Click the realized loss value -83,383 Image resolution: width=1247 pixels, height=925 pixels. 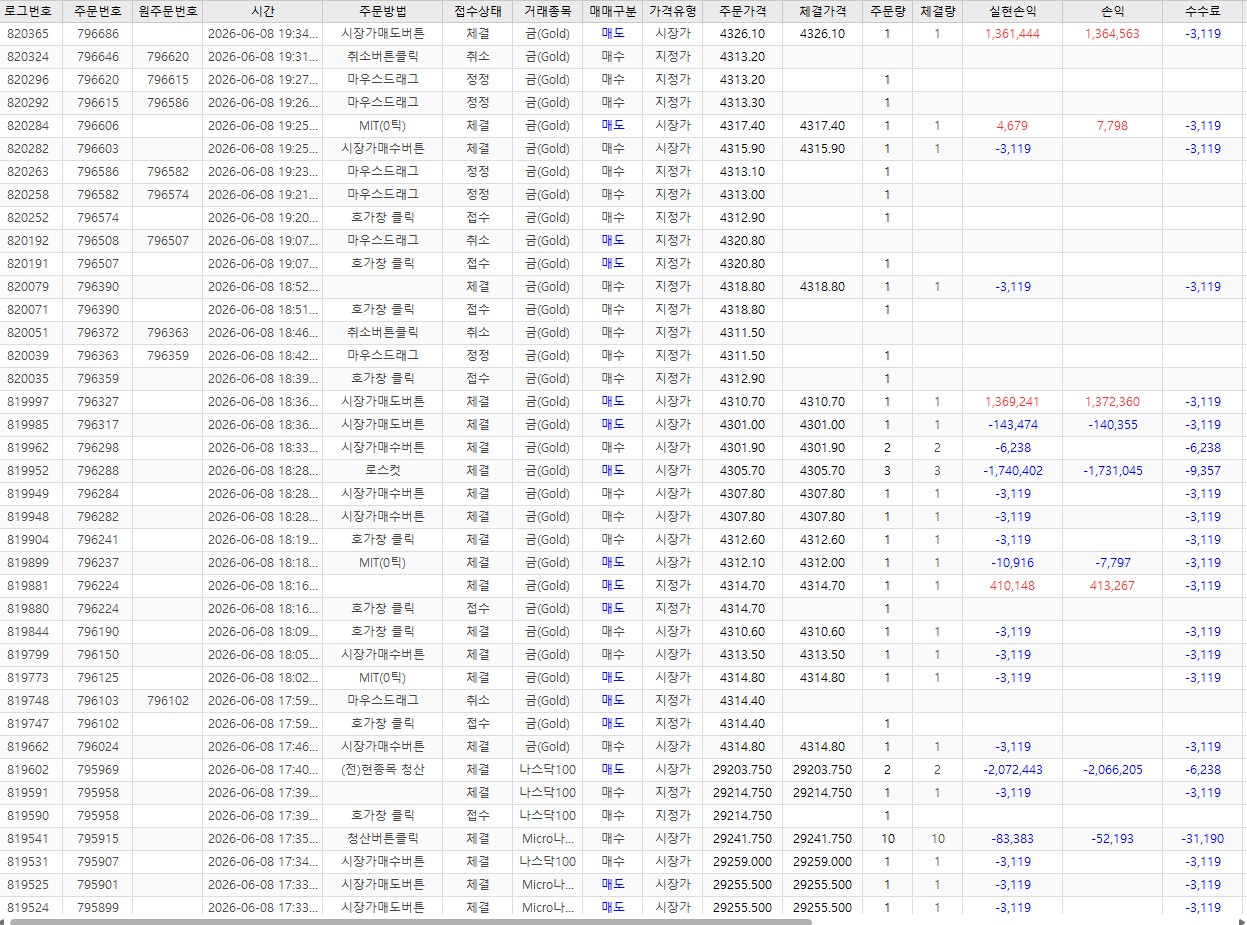point(1012,838)
